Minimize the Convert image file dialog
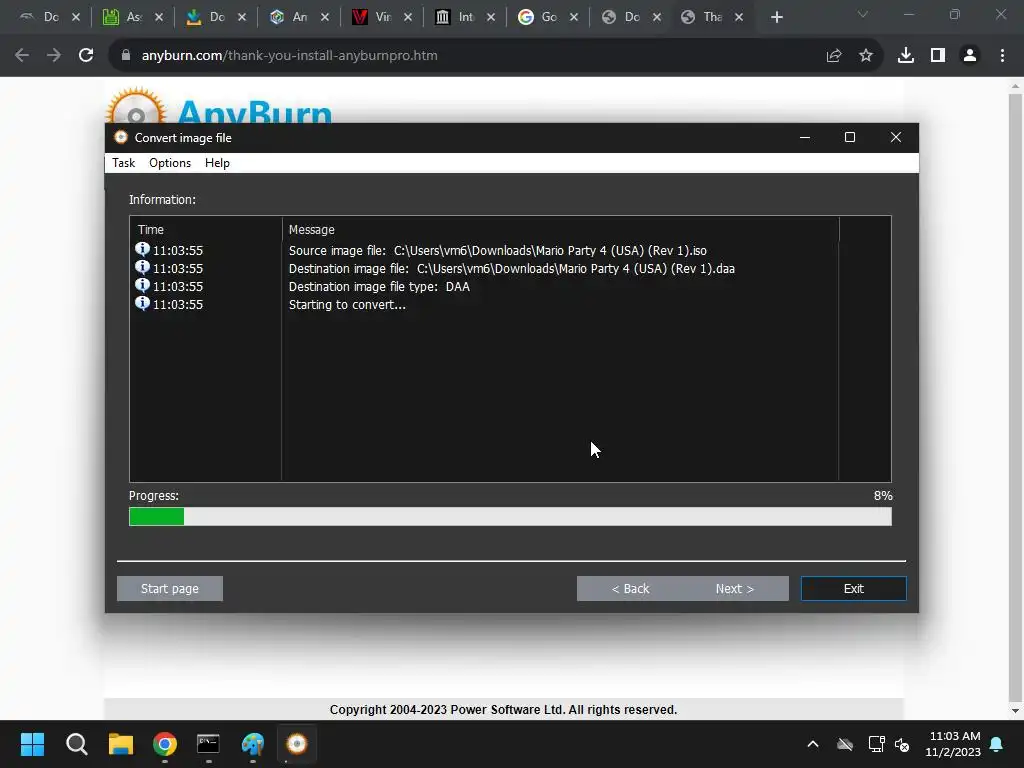The image size is (1024, 768). click(x=805, y=137)
